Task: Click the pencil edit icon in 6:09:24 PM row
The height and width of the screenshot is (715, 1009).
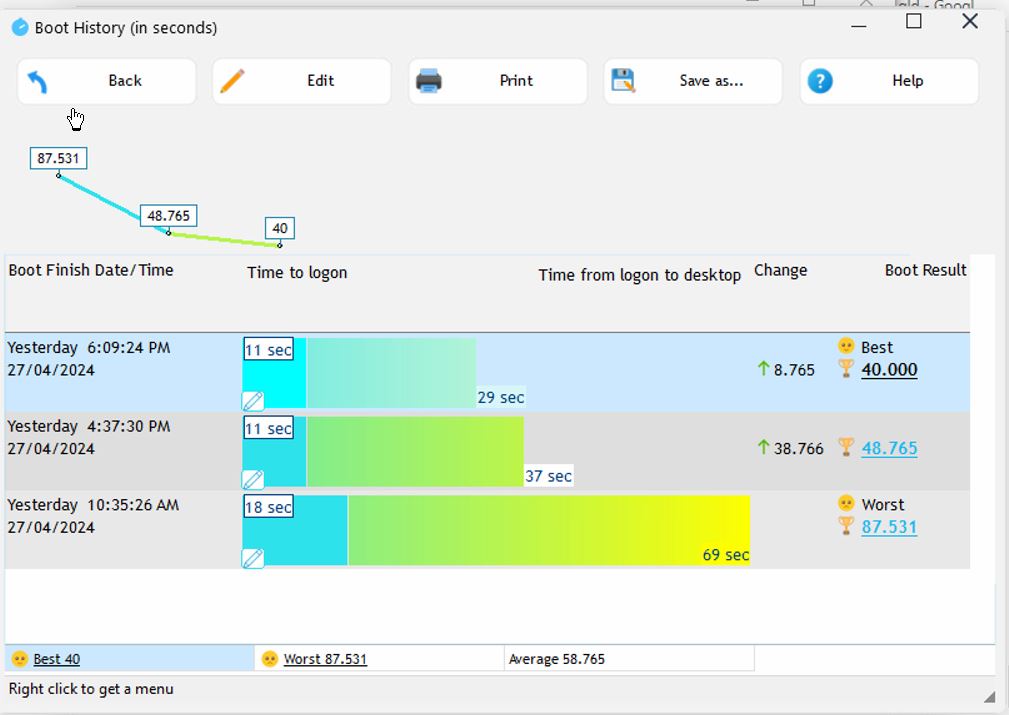Action: [x=253, y=401]
